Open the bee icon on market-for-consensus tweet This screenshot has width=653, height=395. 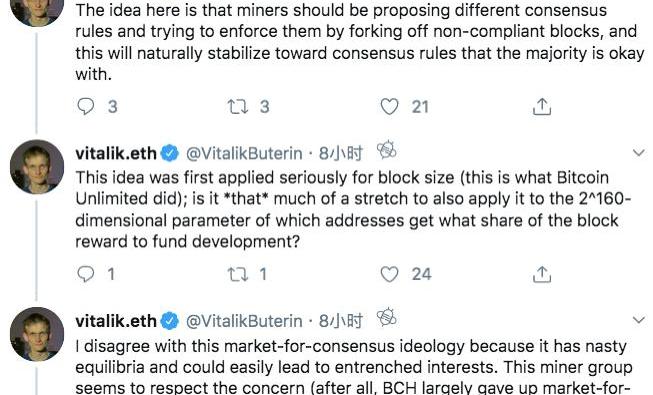click(x=386, y=318)
